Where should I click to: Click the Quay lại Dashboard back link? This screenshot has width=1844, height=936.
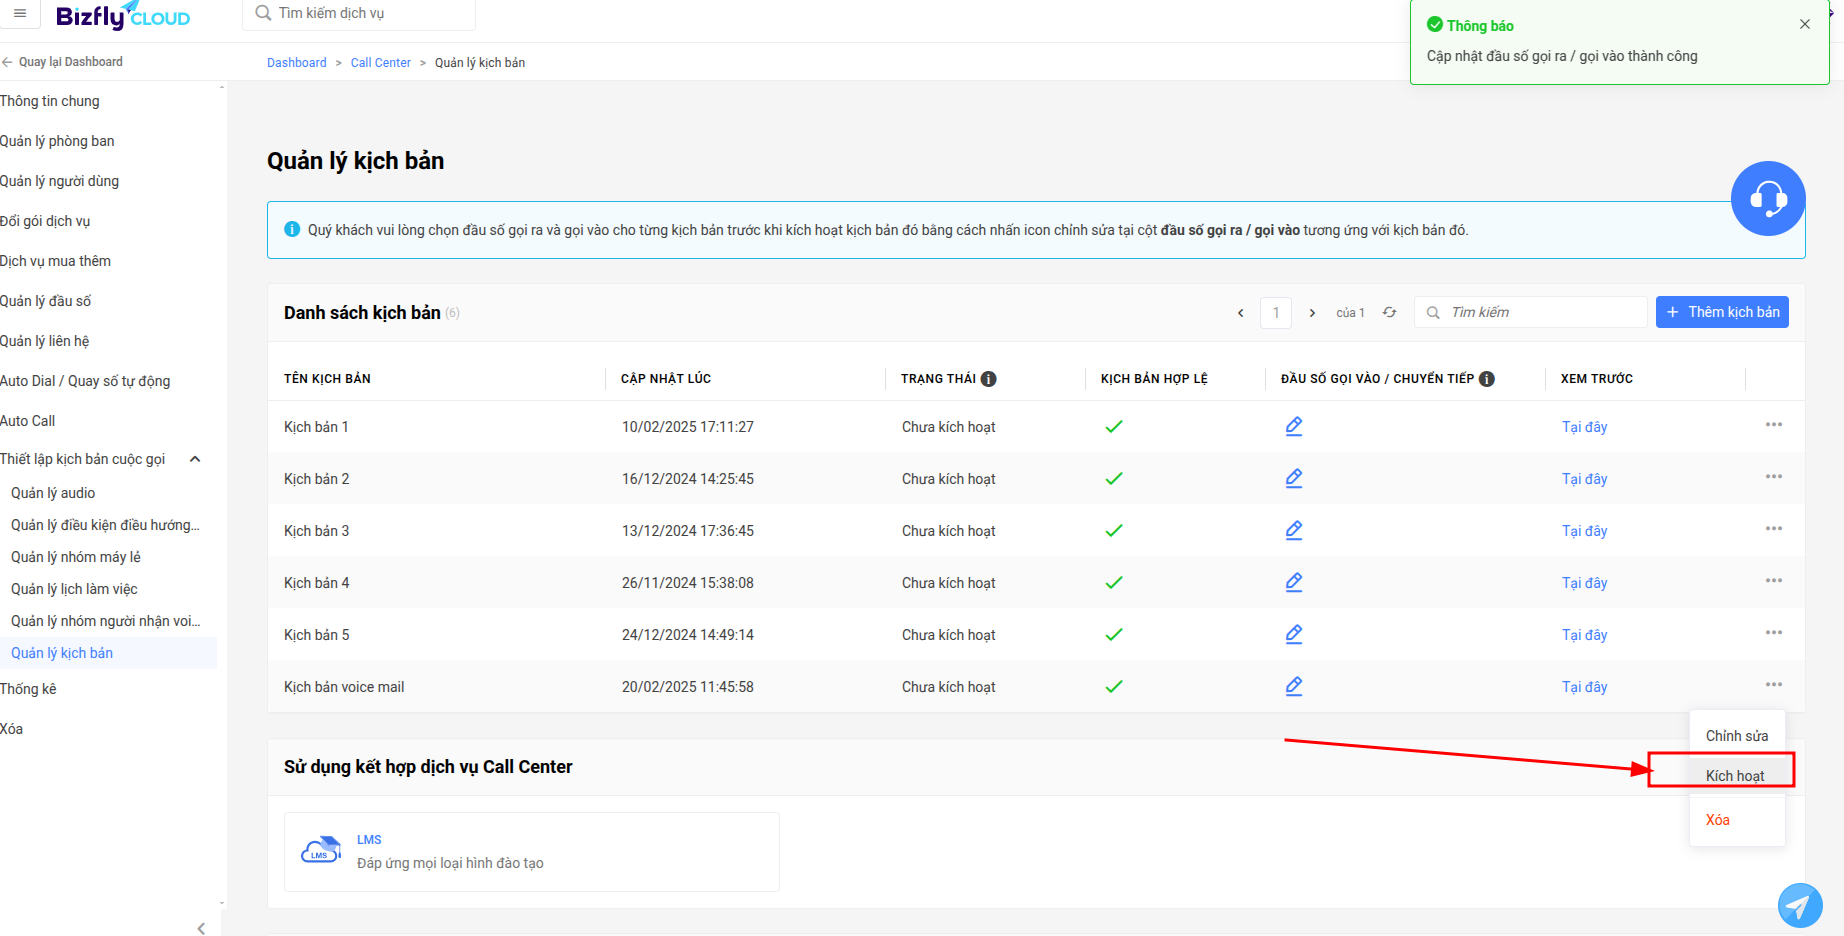pyautogui.click(x=63, y=62)
